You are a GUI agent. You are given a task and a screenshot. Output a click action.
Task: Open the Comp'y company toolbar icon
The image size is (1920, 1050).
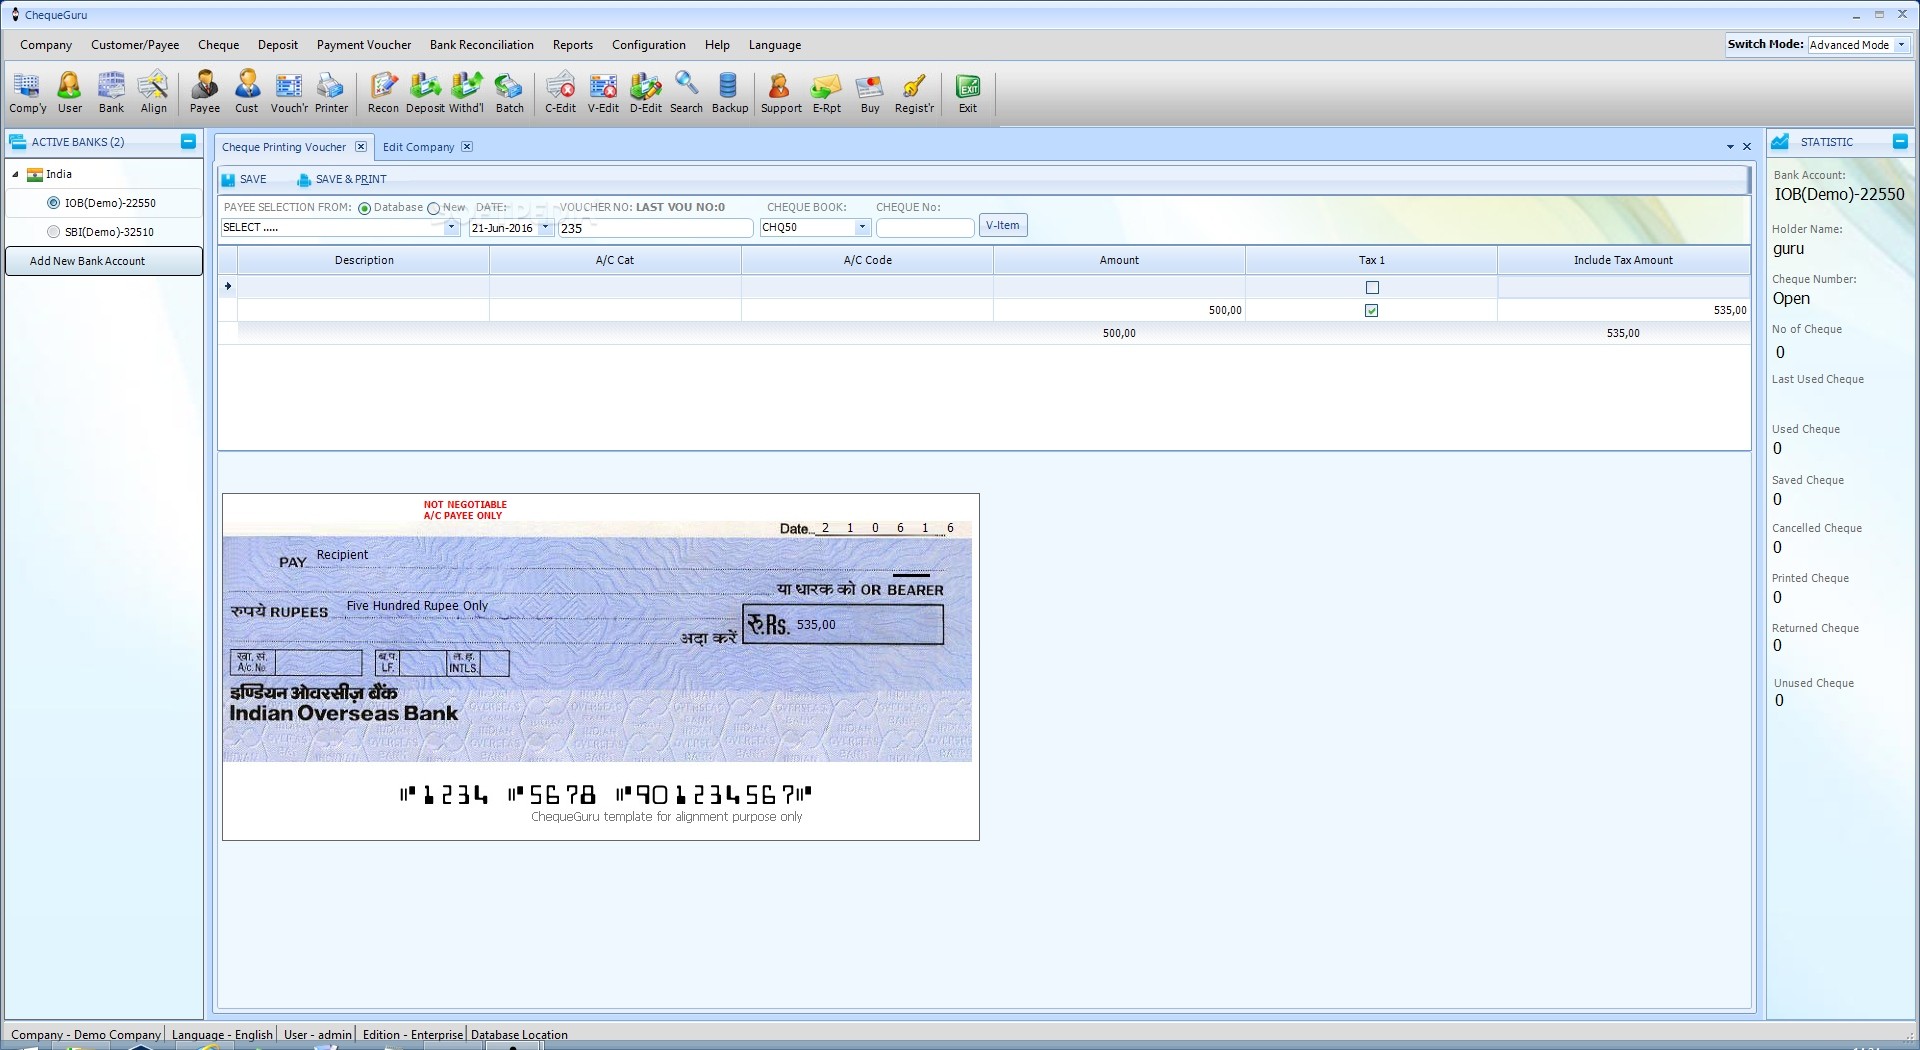coord(27,93)
